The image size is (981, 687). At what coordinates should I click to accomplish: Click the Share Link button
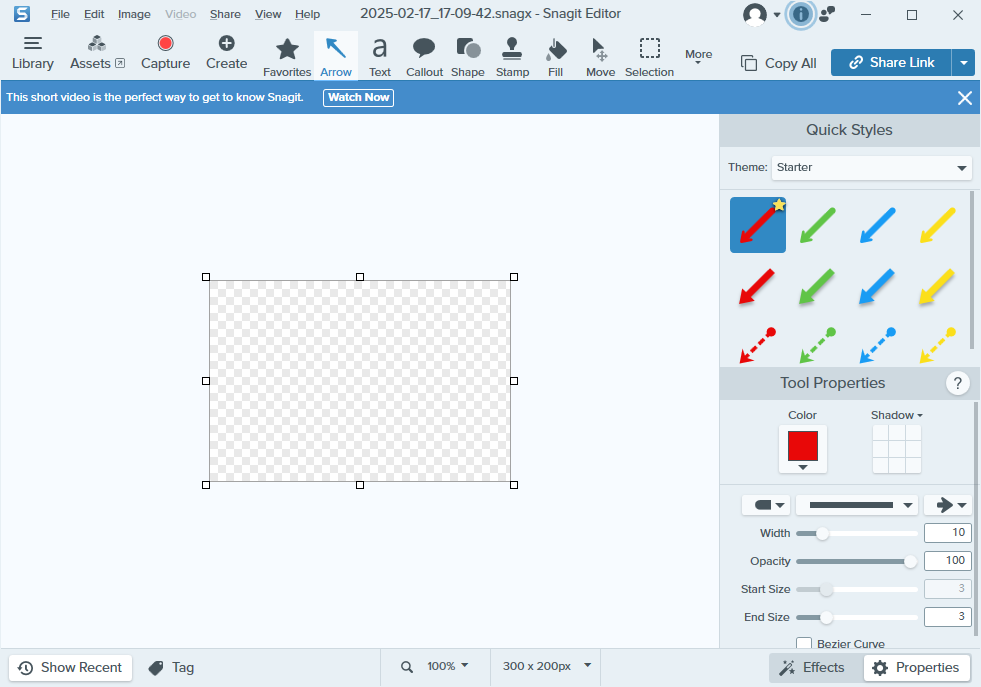[x=891, y=63]
